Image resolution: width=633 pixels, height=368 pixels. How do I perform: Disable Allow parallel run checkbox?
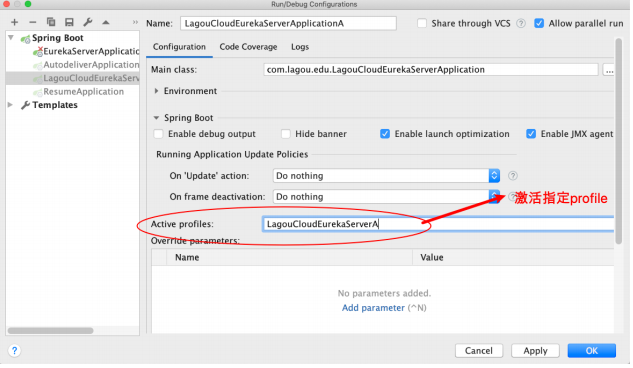coord(539,23)
